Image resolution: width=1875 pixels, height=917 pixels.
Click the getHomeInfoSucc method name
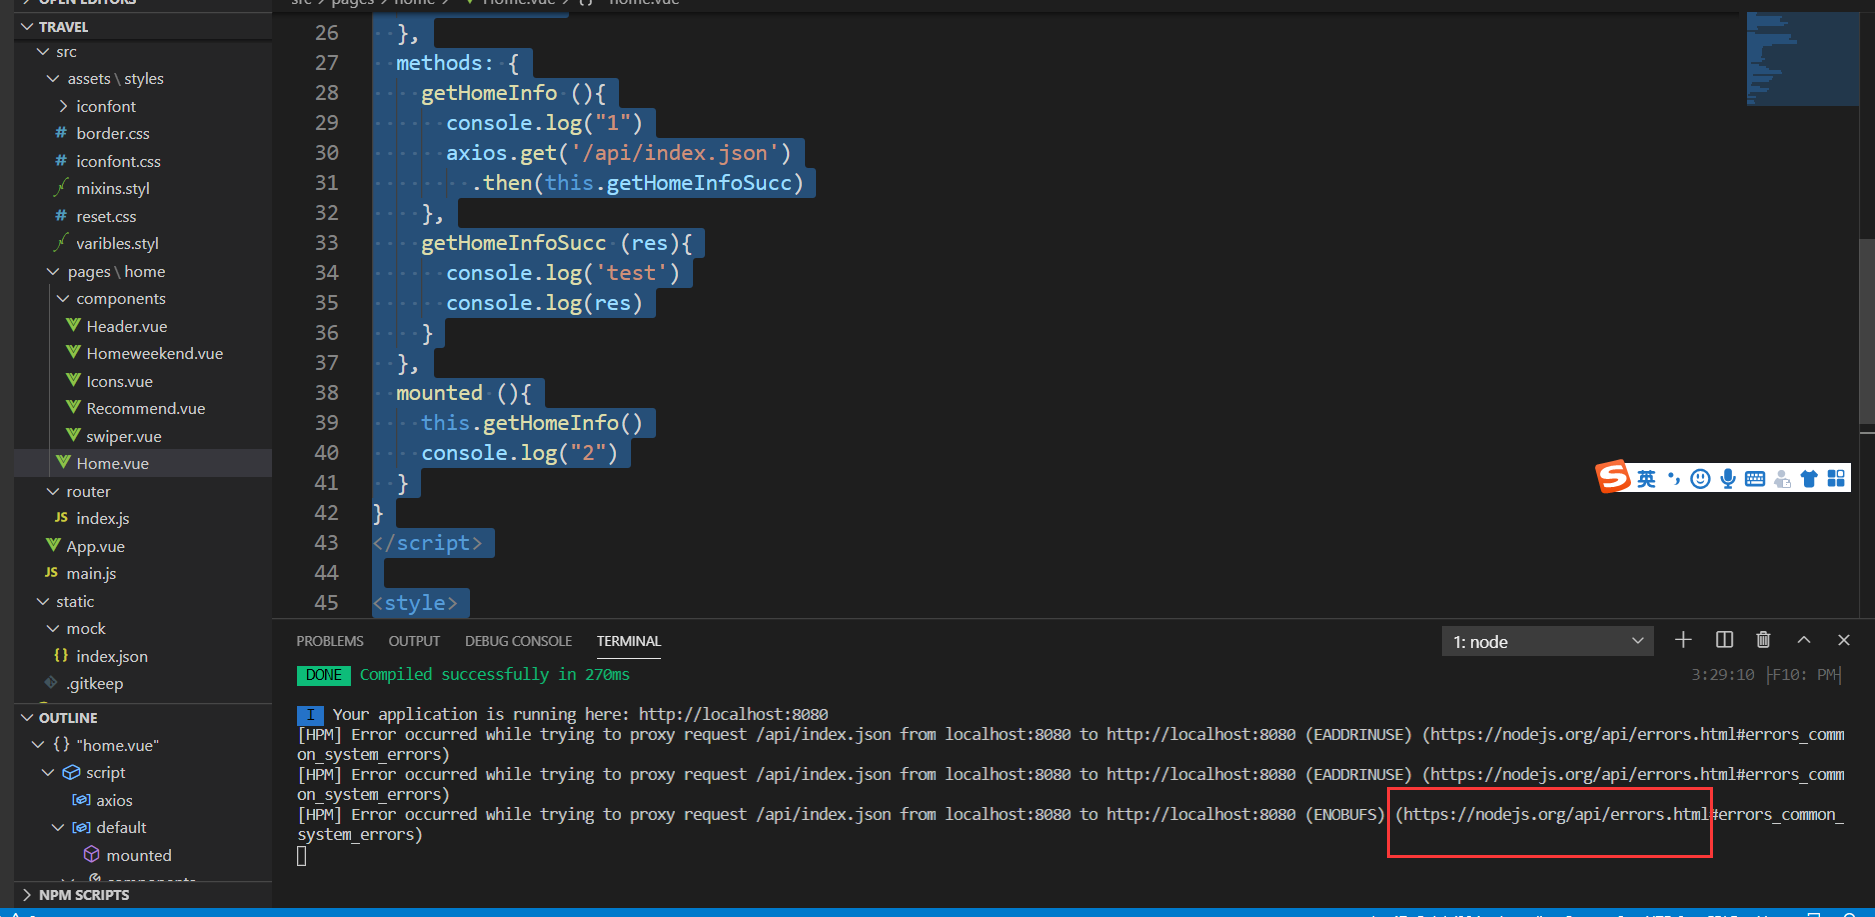(x=513, y=243)
